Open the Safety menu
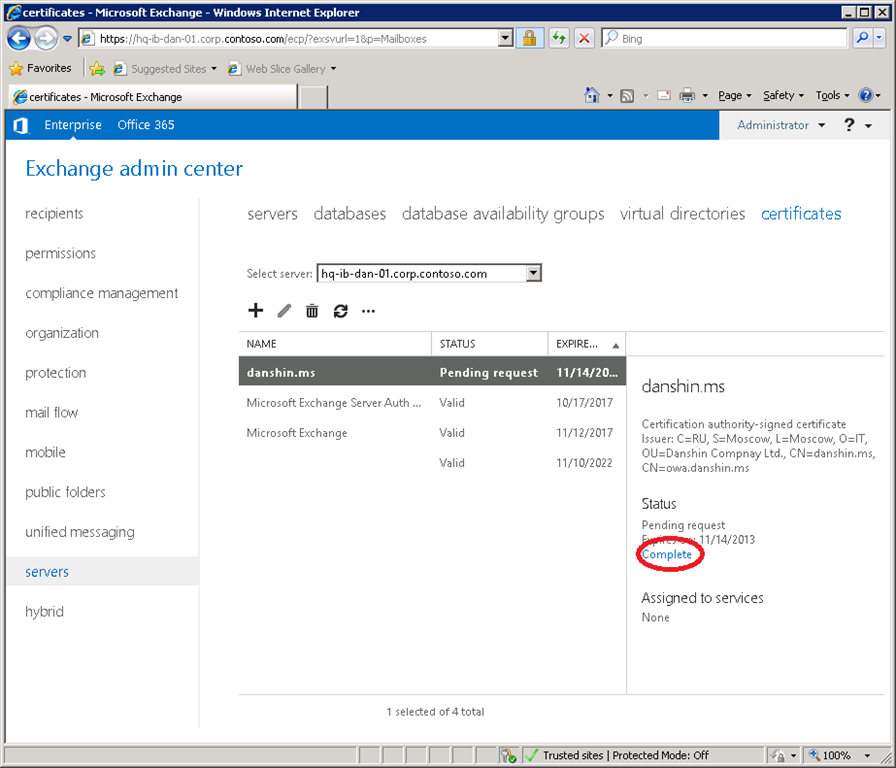Screen dimensions: 896x768 pos(783,95)
